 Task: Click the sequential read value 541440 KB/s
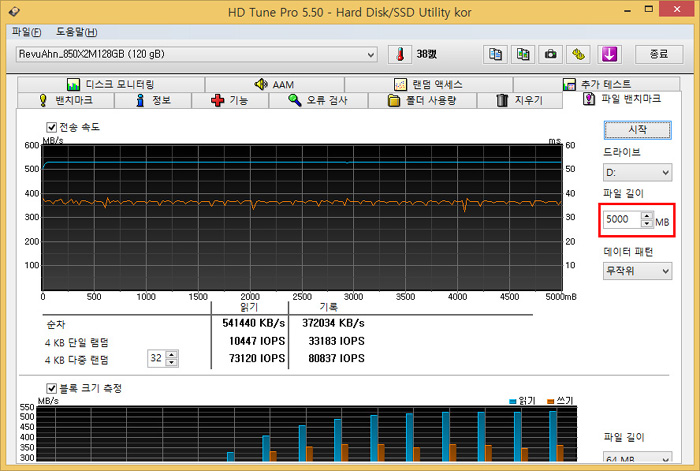tap(254, 323)
